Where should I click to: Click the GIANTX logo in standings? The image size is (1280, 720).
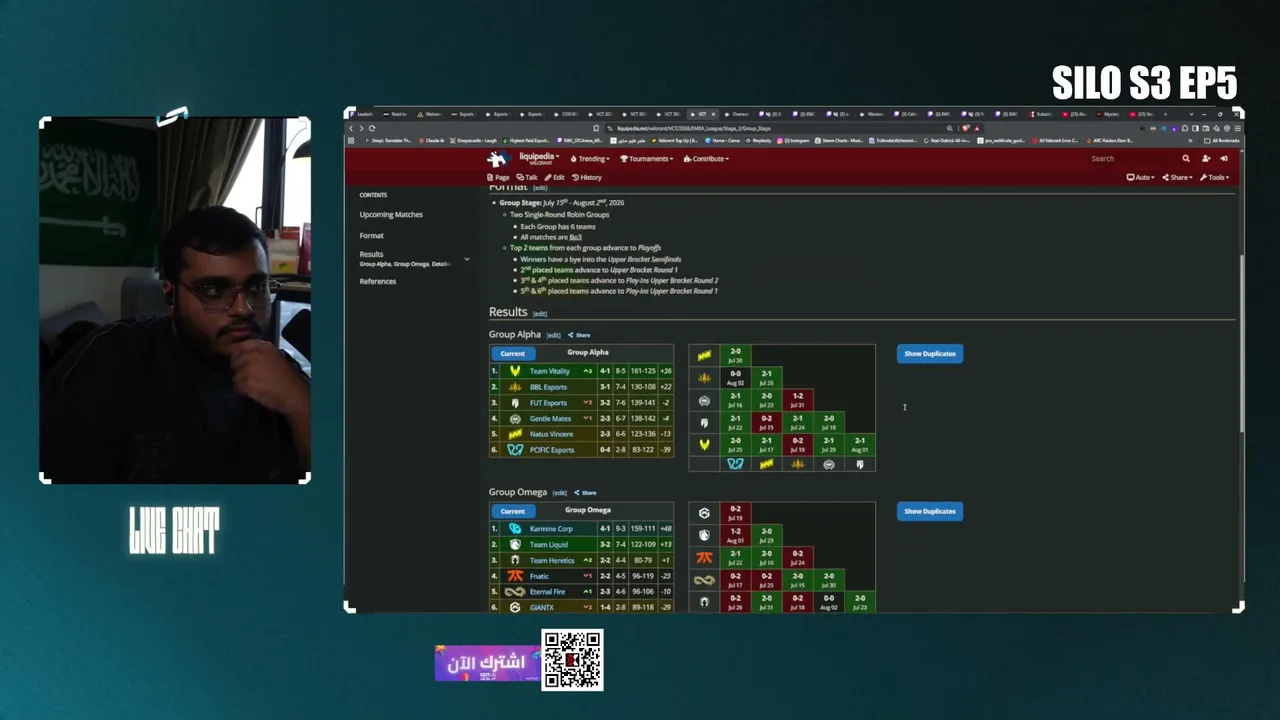(515, 607)
